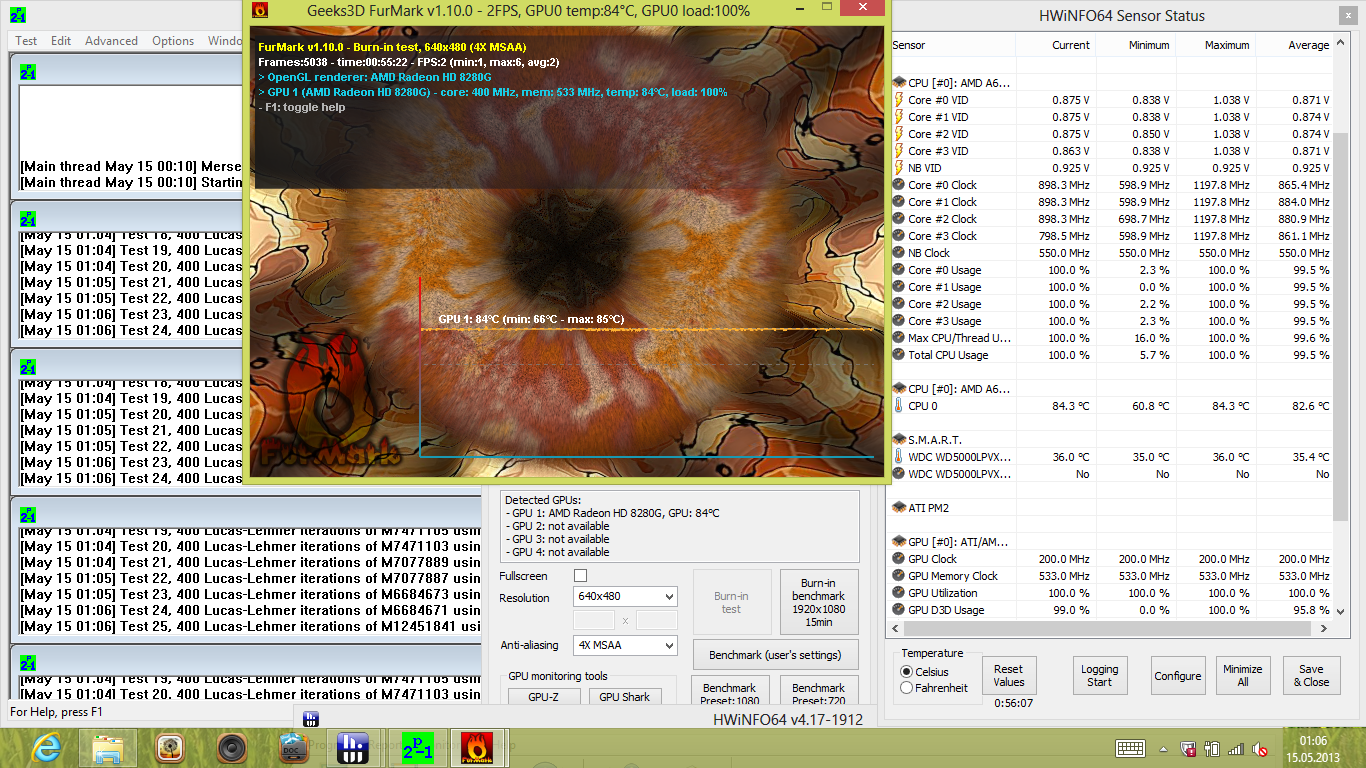
Task: Click the Prime95 icon in the main title bar
Action: (19, 14)
